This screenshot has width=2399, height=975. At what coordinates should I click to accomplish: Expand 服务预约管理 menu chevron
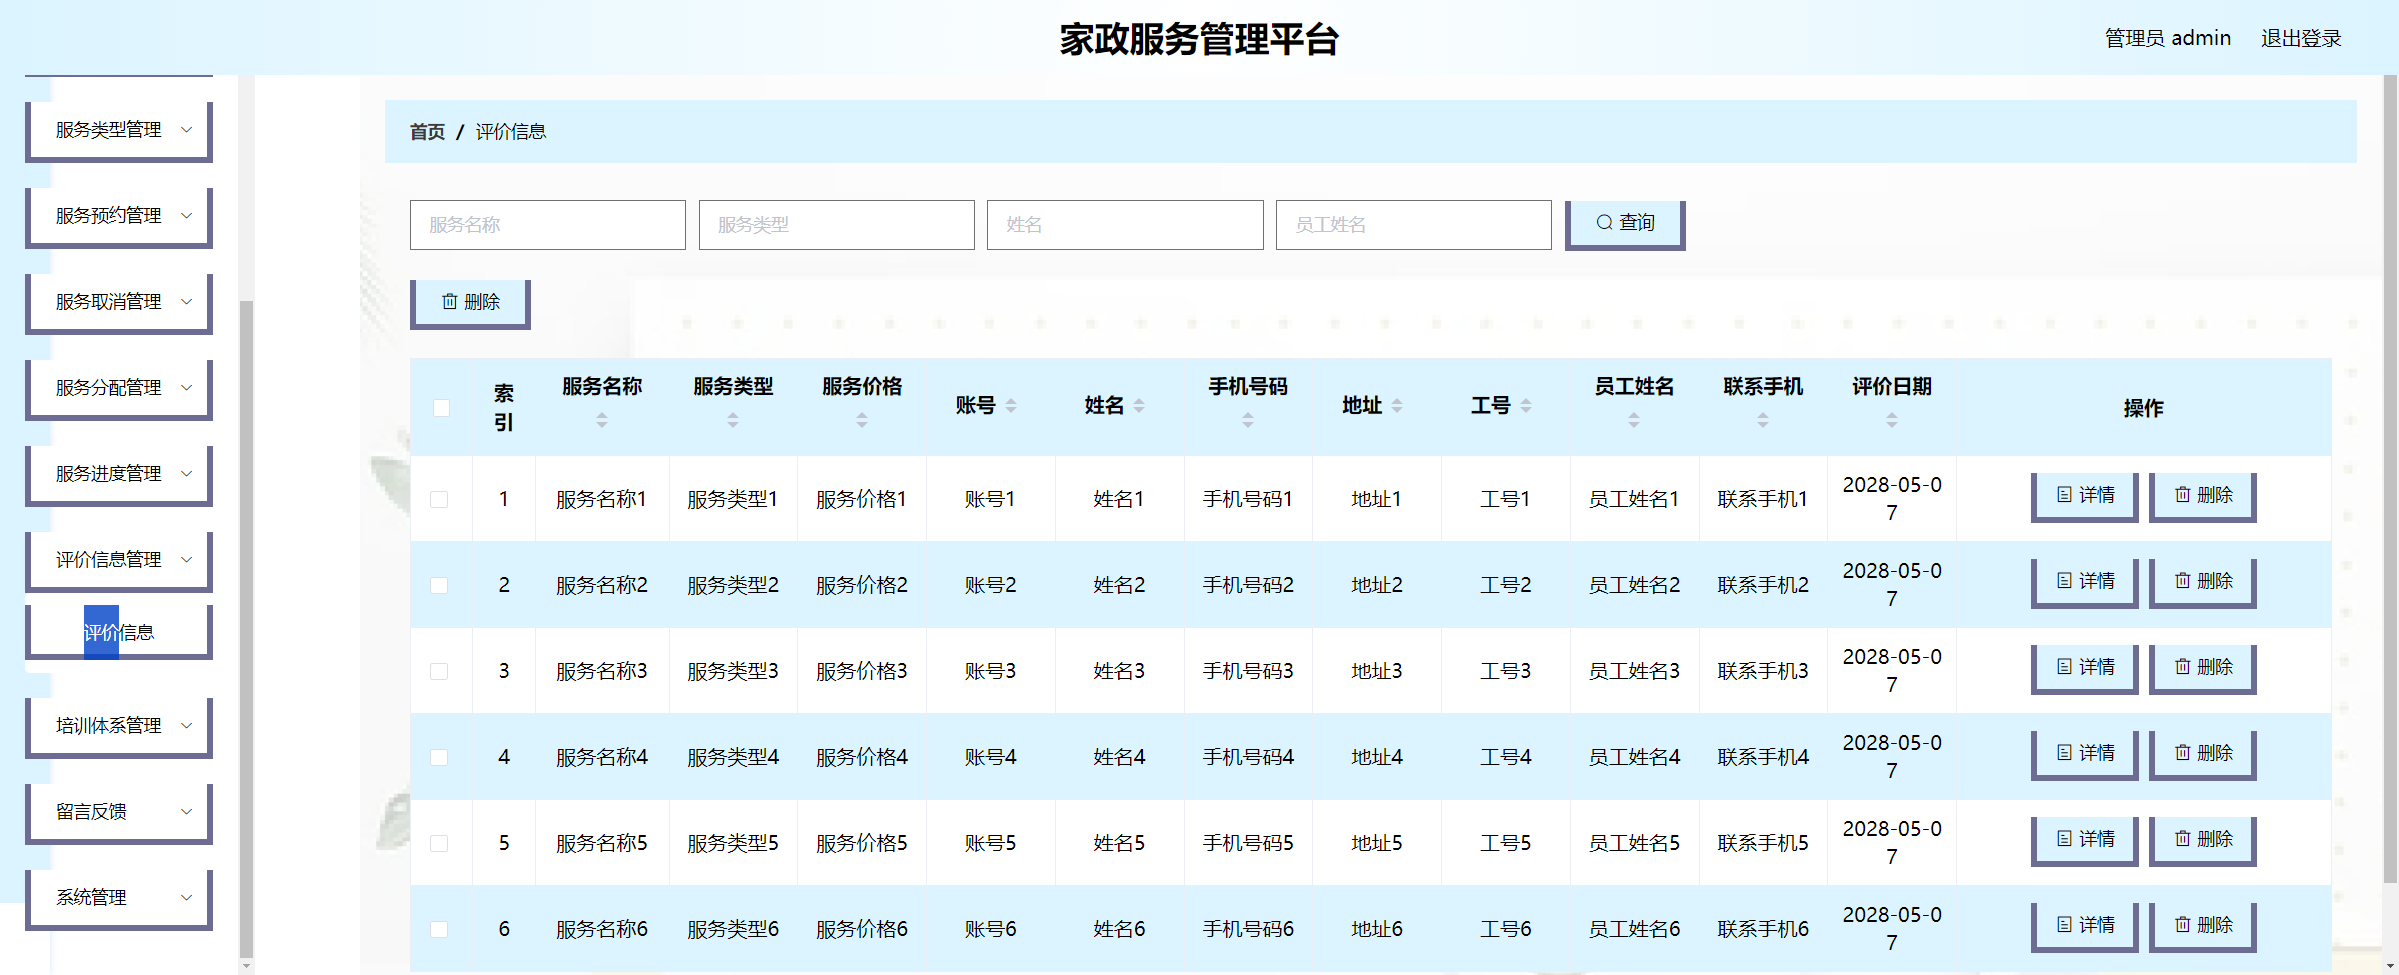coord(186,216)
